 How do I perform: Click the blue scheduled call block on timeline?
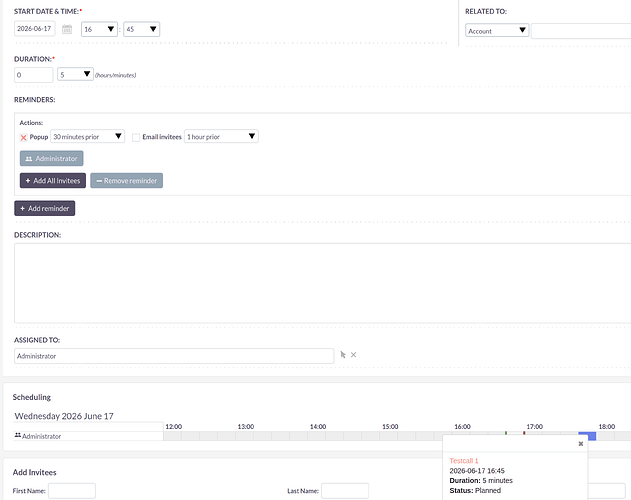587,436
